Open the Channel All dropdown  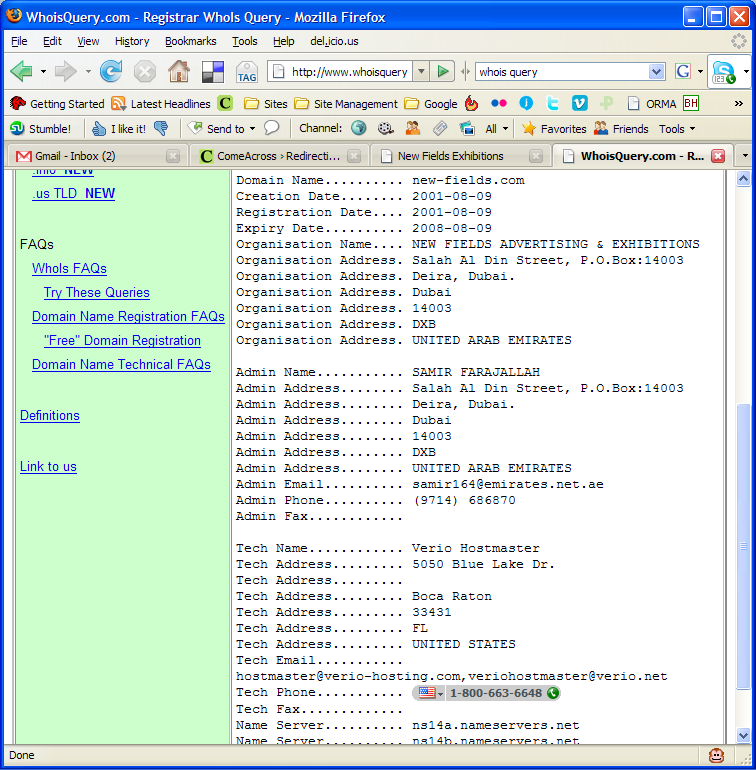tap(496, 129)
